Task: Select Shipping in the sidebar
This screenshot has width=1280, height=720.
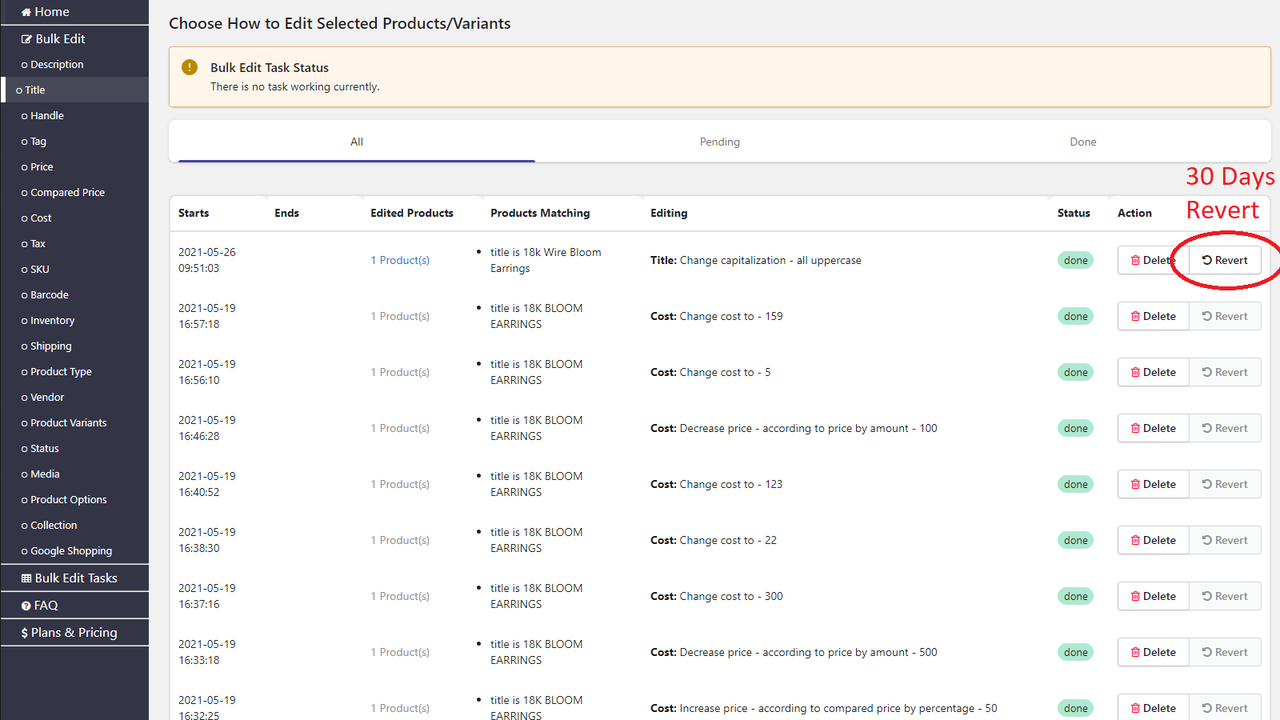Action: [74, 346]
